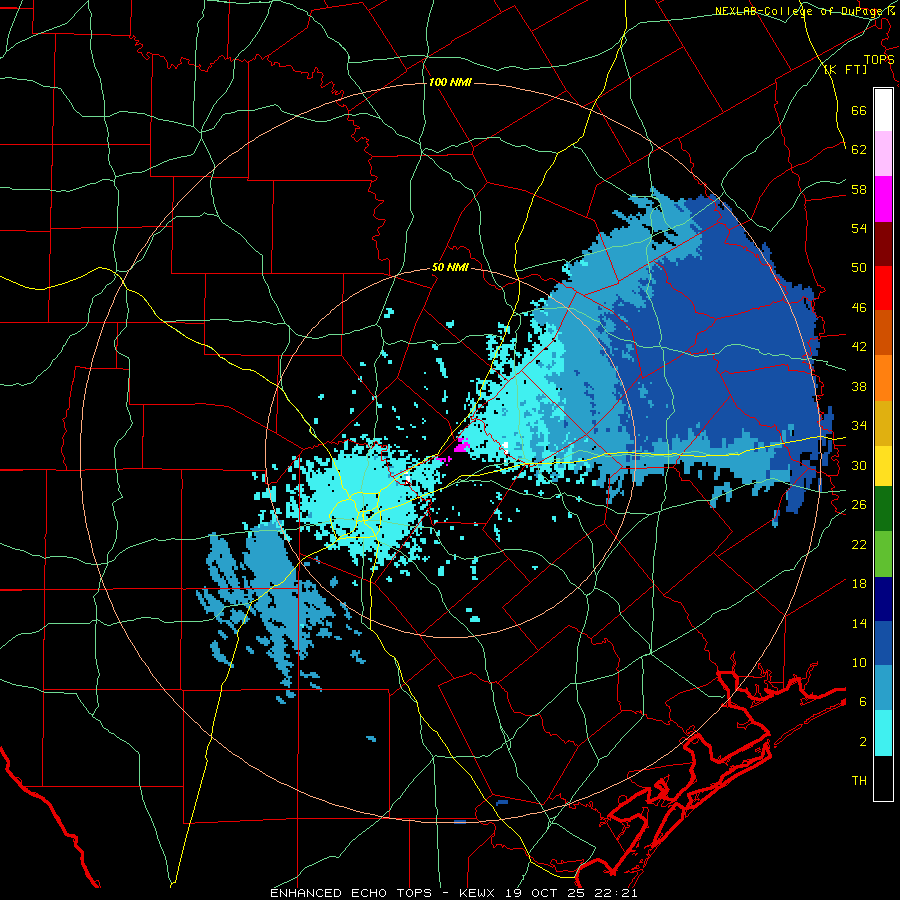Click the yellow swatch in the legend
This screenshot has width=900, height=900.
pos(883,465)
